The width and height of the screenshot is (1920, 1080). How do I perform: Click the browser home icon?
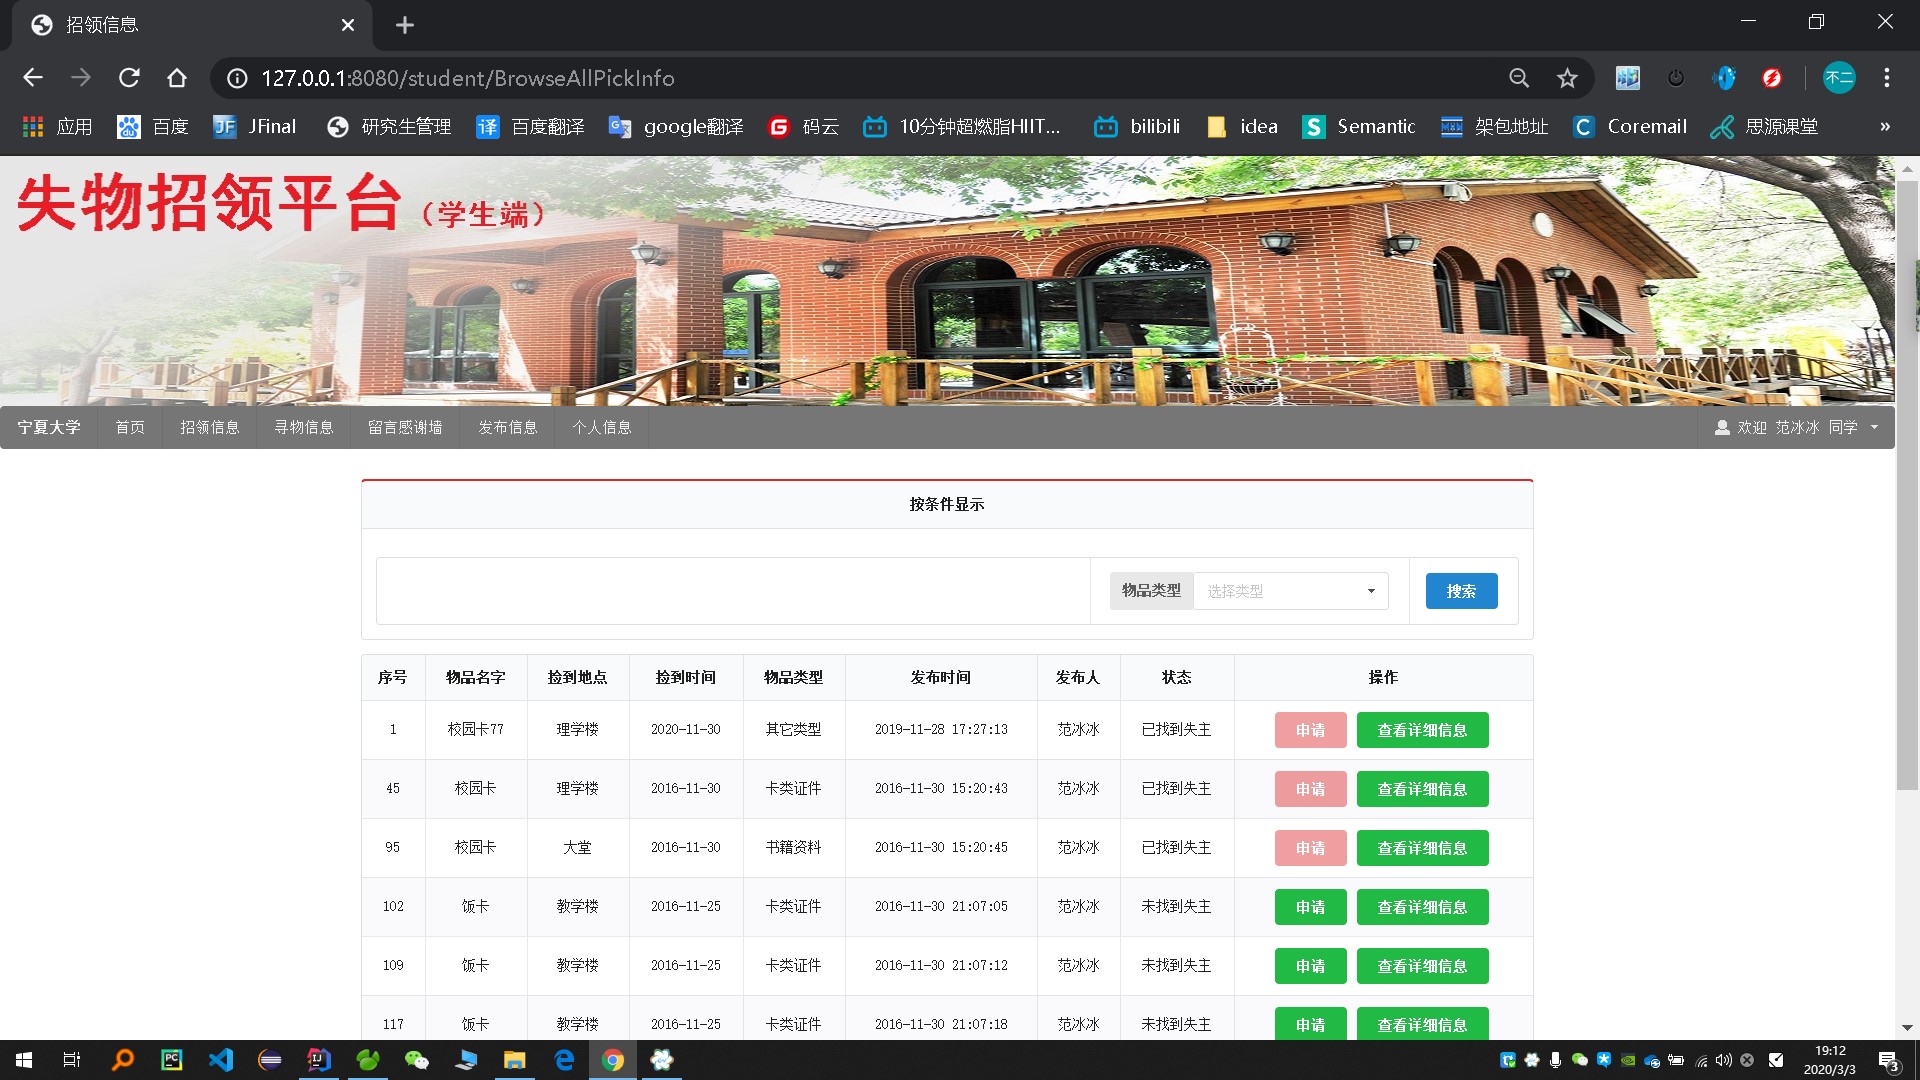tap(177, 78)
